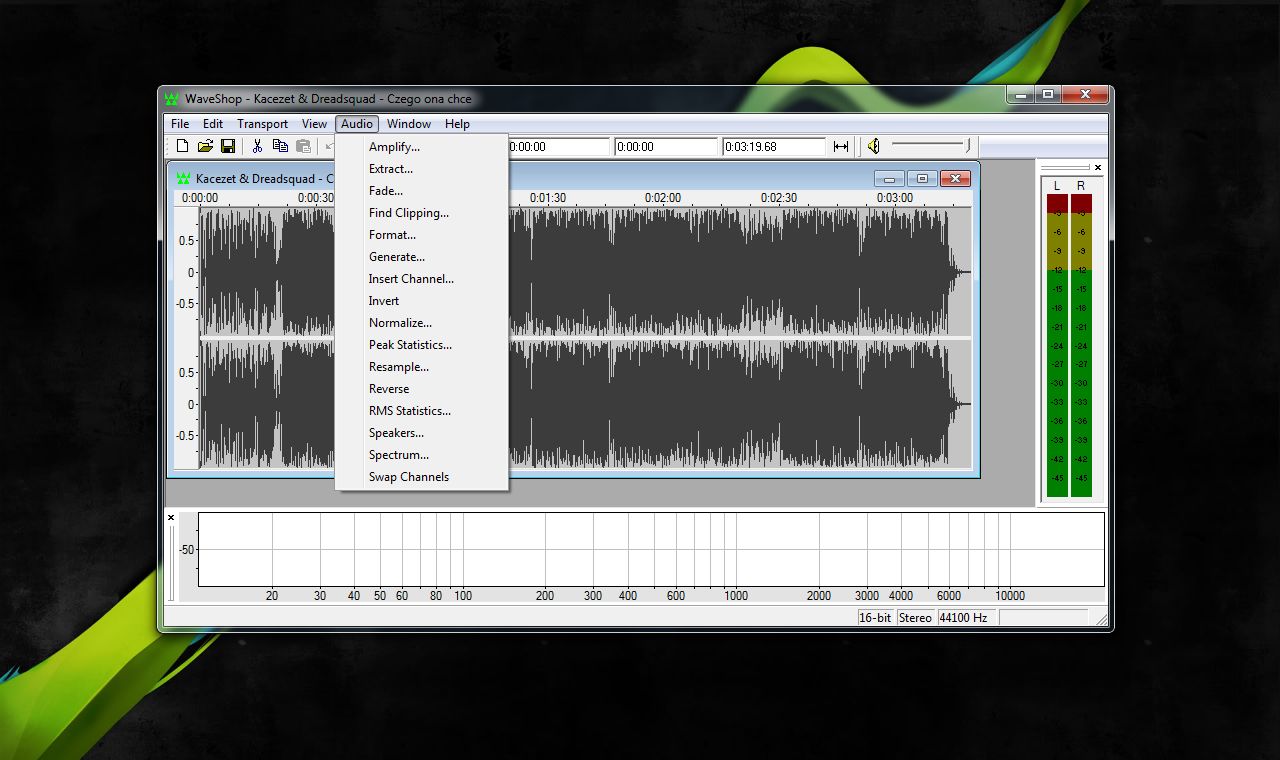Open the Transport menu
Viewport: 1280px width, 760px height.
263,124
